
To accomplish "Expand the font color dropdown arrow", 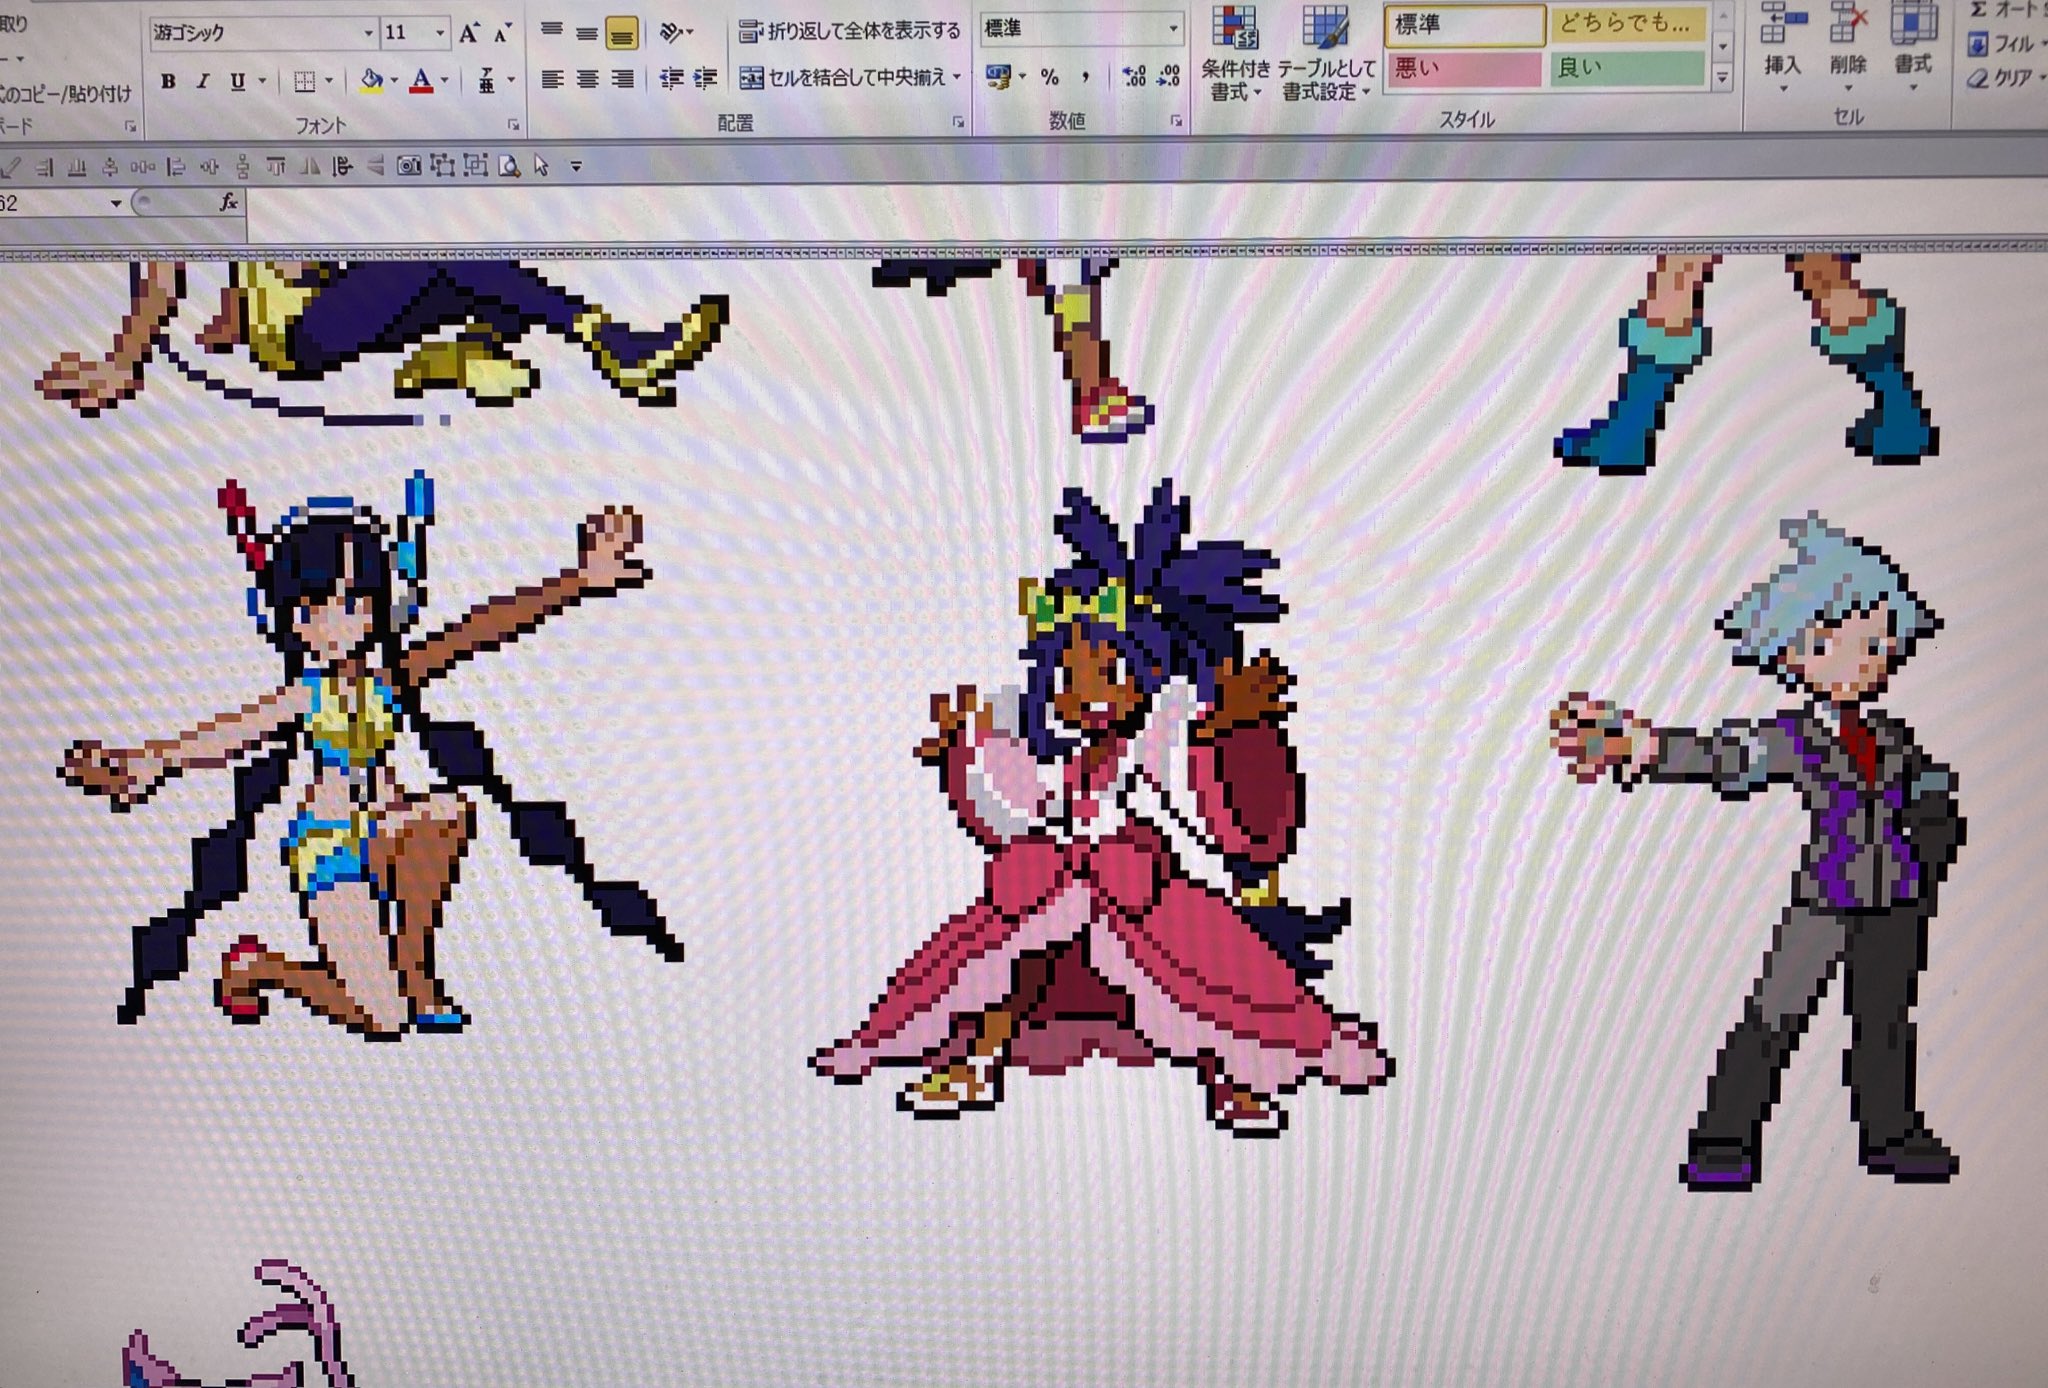I will [445, 80].
